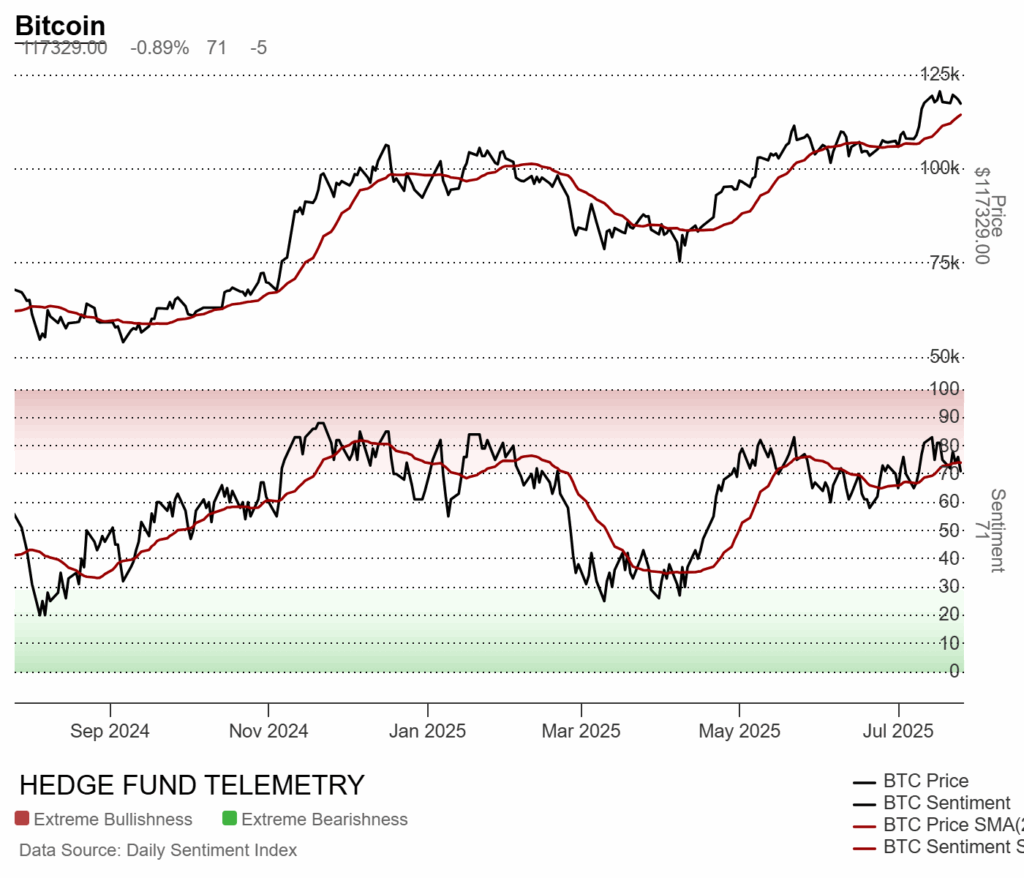Click the Hedge Fund Telemetry heading

tap(192, 785)
